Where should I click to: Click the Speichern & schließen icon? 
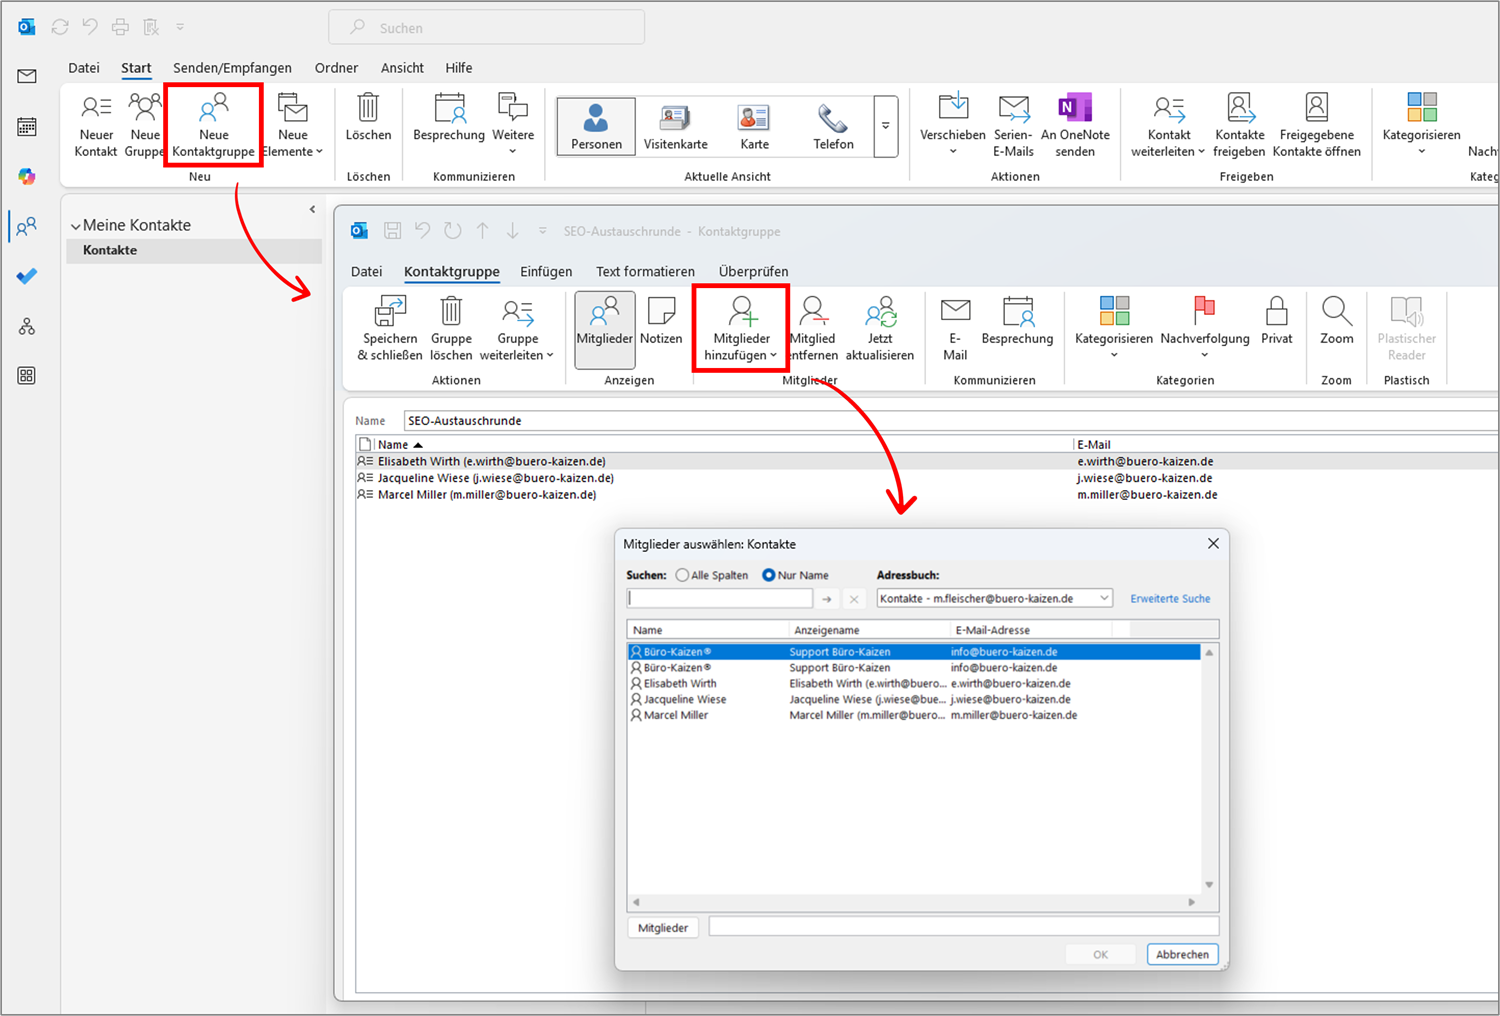click(x=390, y=312)
